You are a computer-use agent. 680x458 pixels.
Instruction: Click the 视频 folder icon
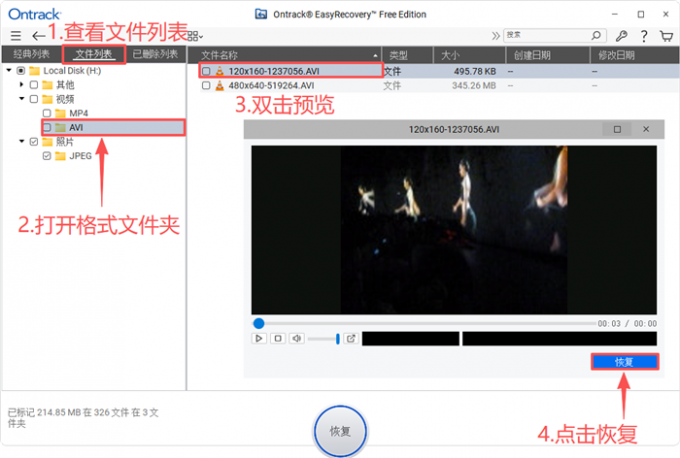pyautogui.click(x=47, y=99)
